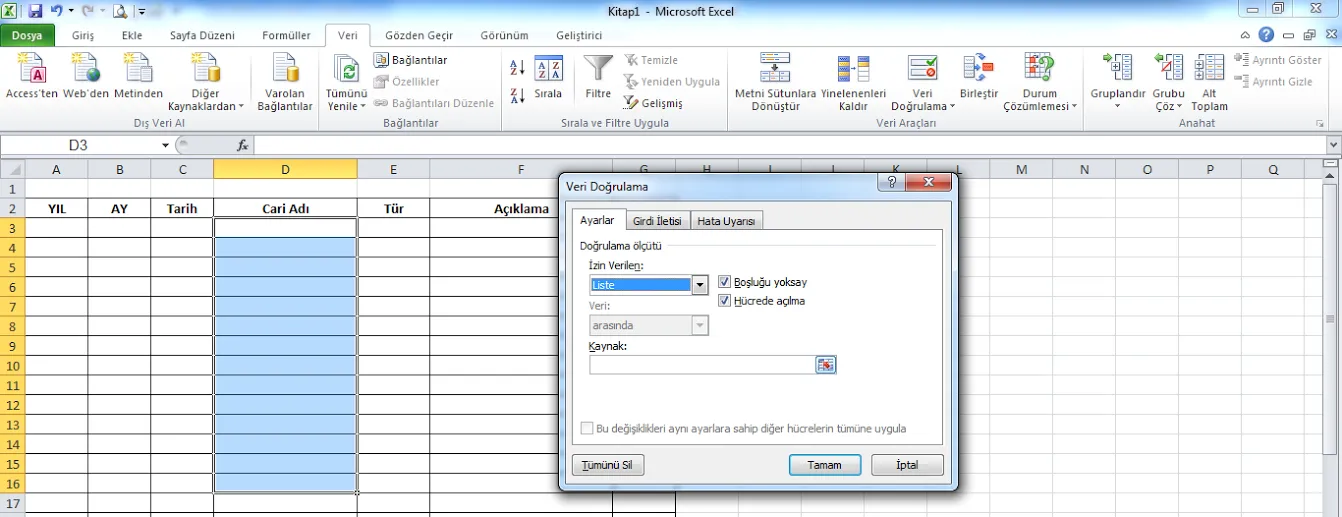Switch to the Girdi İletisi tab
The width and height of the screenshot is (1342, 517).
657,221
